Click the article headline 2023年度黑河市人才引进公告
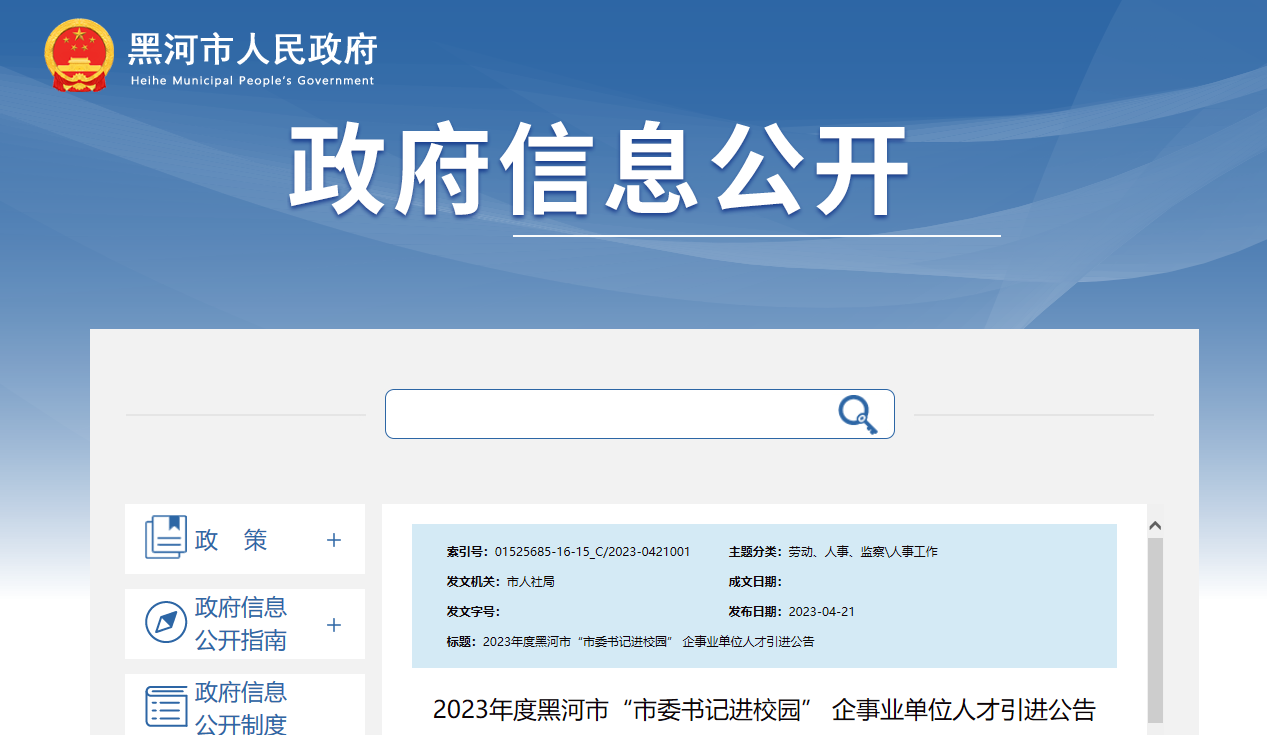Screen dimensions: 1267x735 coord(764,710)
